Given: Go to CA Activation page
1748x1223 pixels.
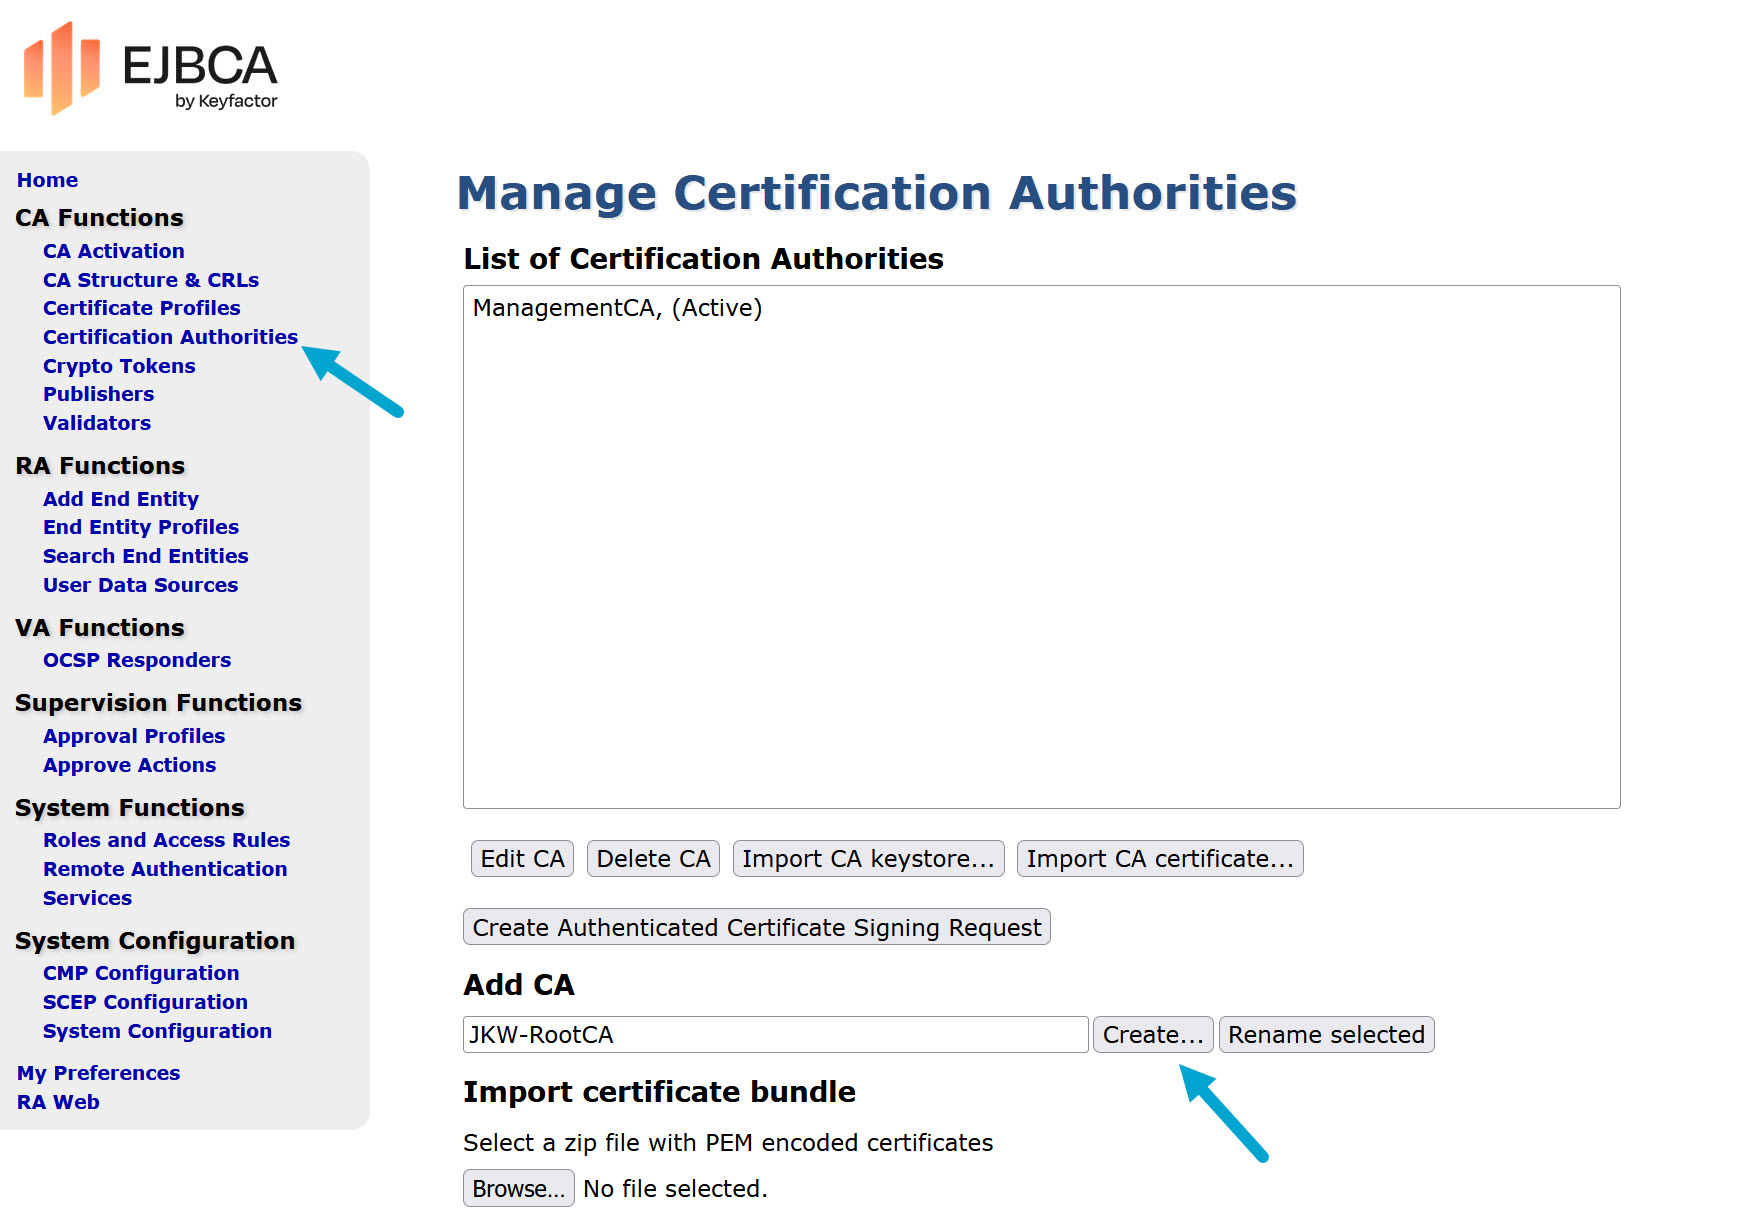Looking at the screenshot, I should pyautogui.click(x=113, y=251).
